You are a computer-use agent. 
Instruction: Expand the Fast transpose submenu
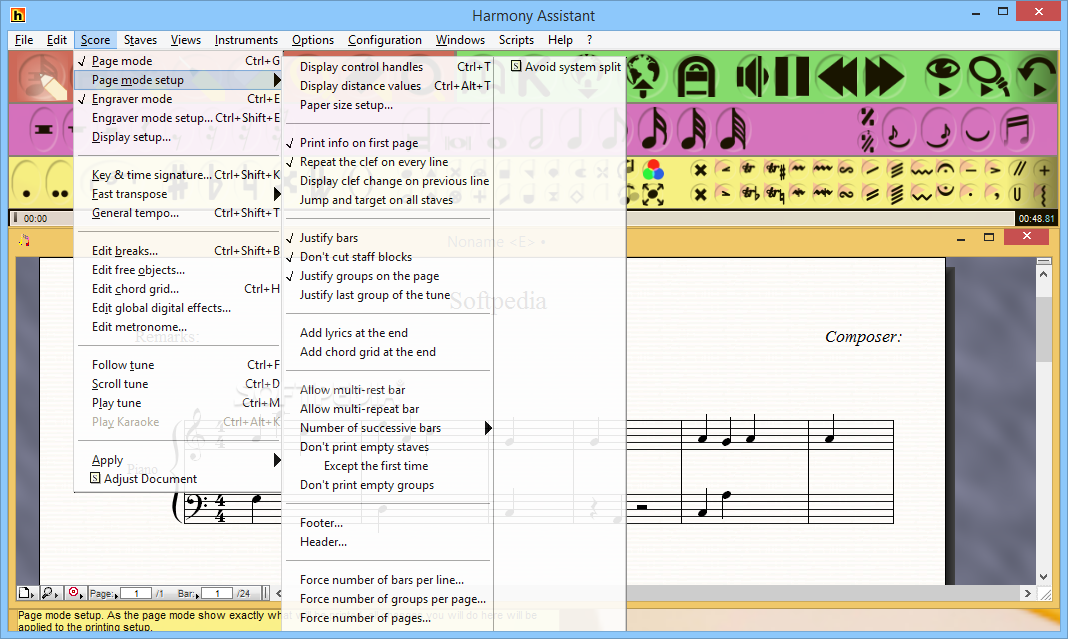(x=277, y=194)
